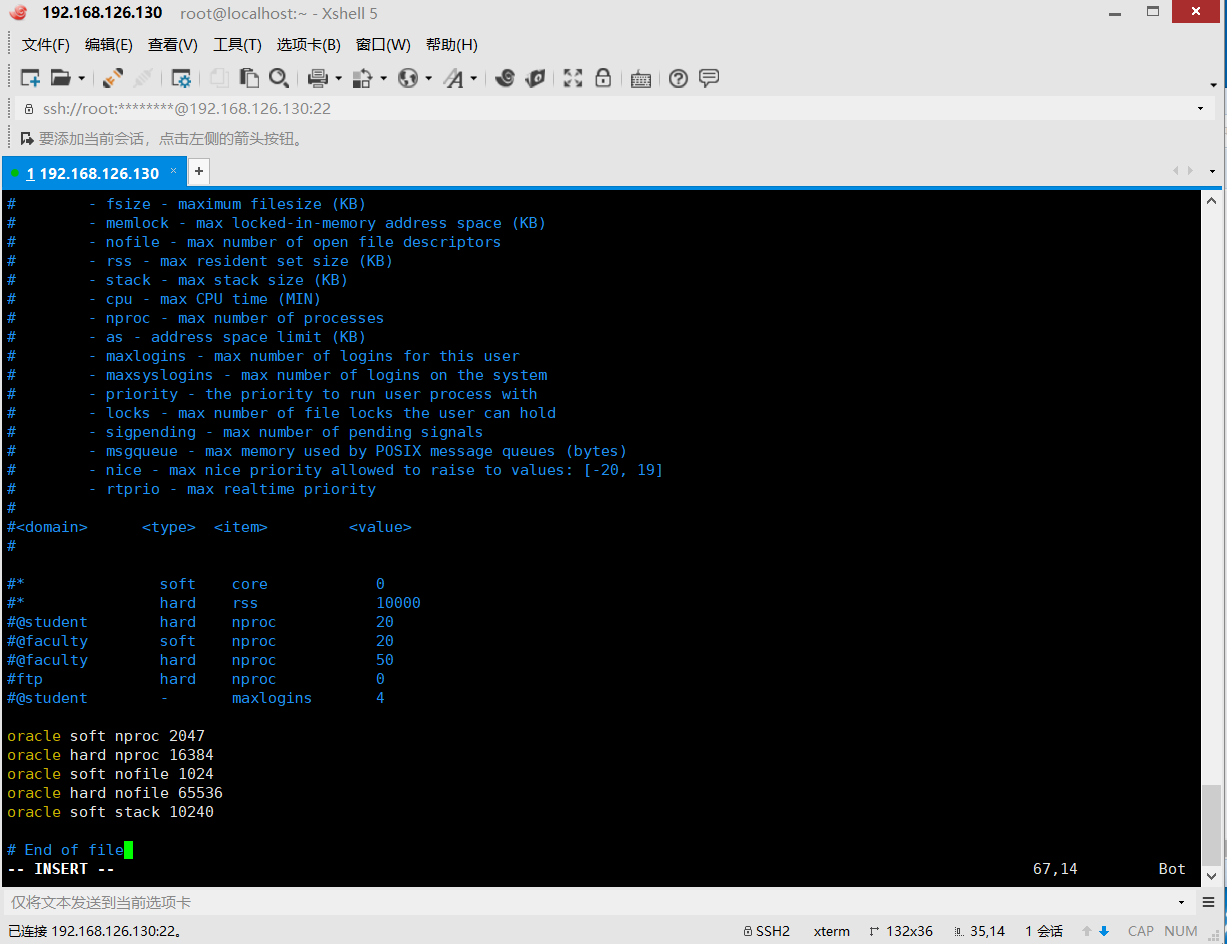Select the 1 192.168.126.130 session tab
1227x944 pixels.
pyautogui.click(x=94, y=172)
